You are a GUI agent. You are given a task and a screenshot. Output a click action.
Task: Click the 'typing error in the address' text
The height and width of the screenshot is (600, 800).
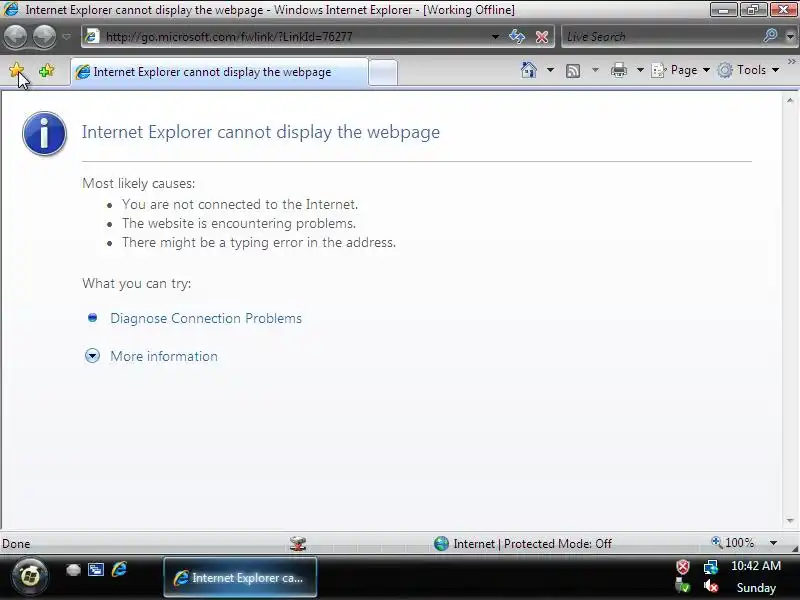pos(313,242)
